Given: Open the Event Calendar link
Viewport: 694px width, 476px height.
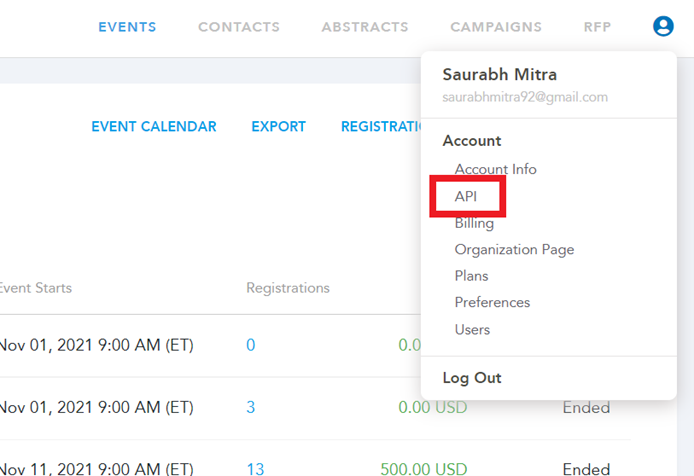Looking at the screenshot, I should (153, 127).
